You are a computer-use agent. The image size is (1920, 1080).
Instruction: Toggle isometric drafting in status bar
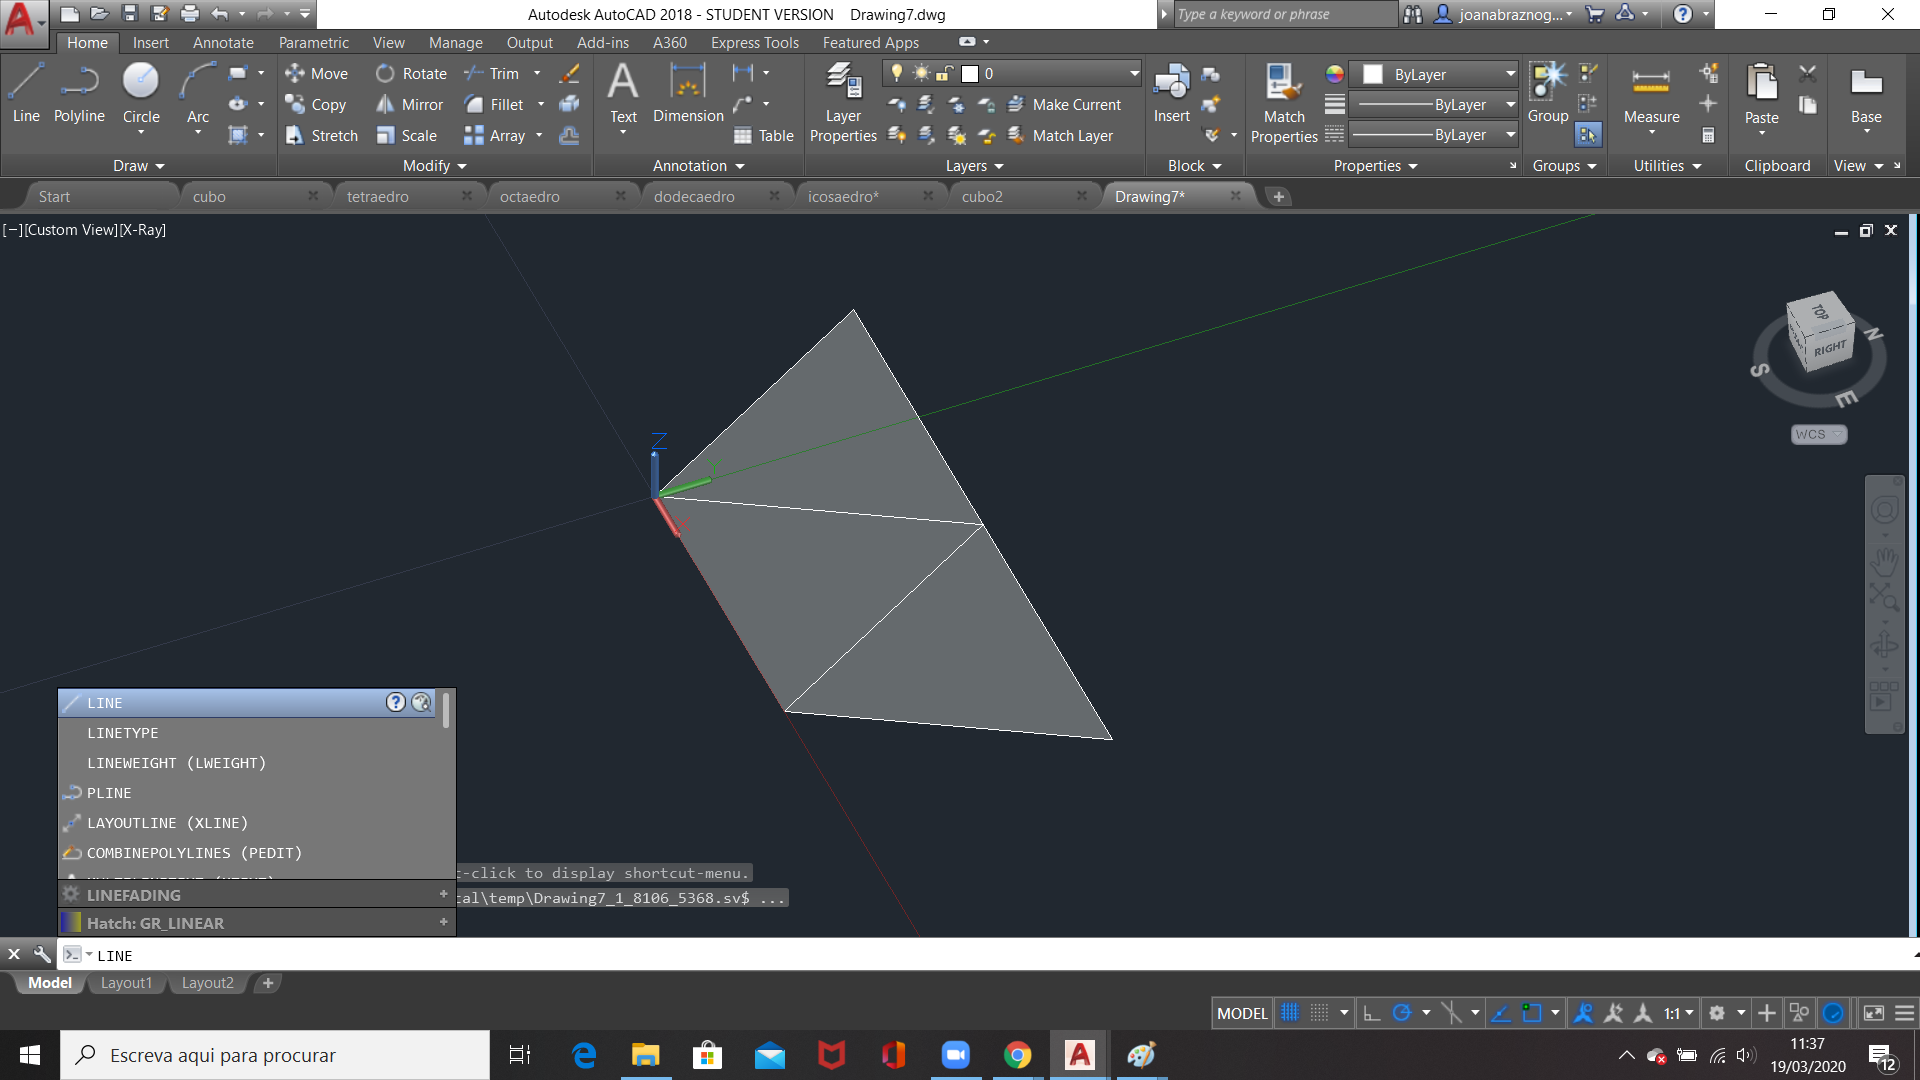pos(1452,1013)
